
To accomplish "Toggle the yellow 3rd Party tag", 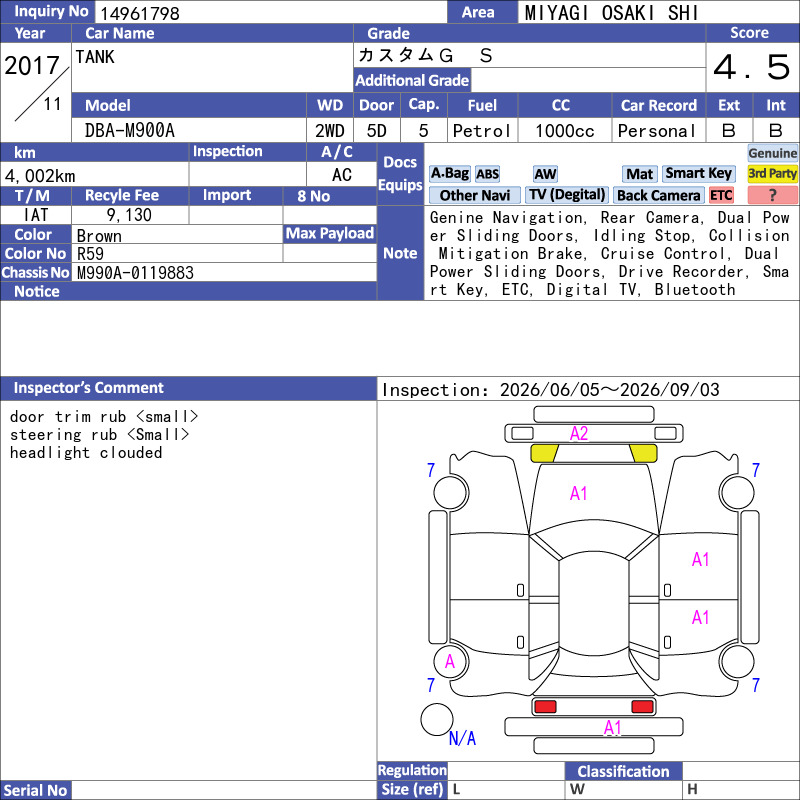I will tap(772, 174).
